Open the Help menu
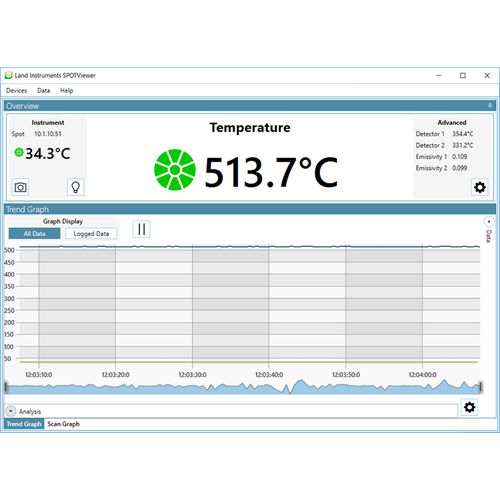 coord(67,91)
